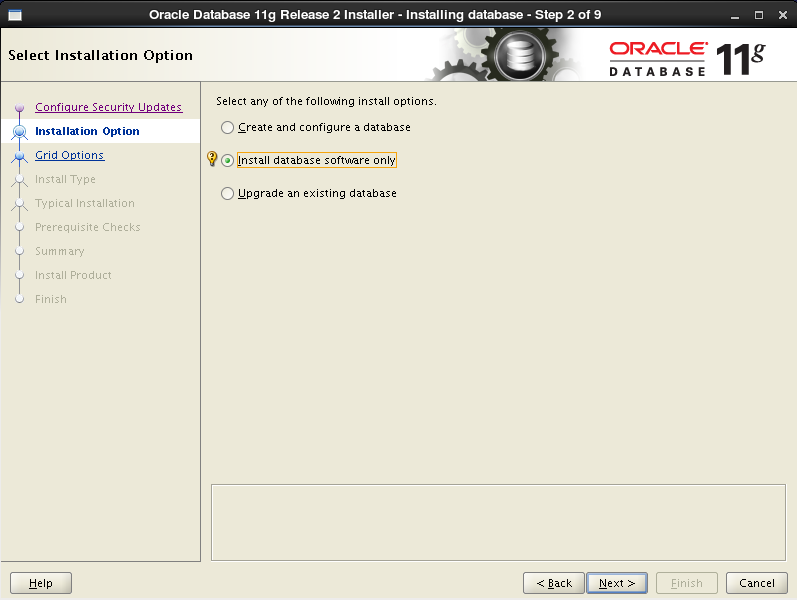797x600 pixels.
Task: Click the lightbulb hint icon
Action: (212, 159)
